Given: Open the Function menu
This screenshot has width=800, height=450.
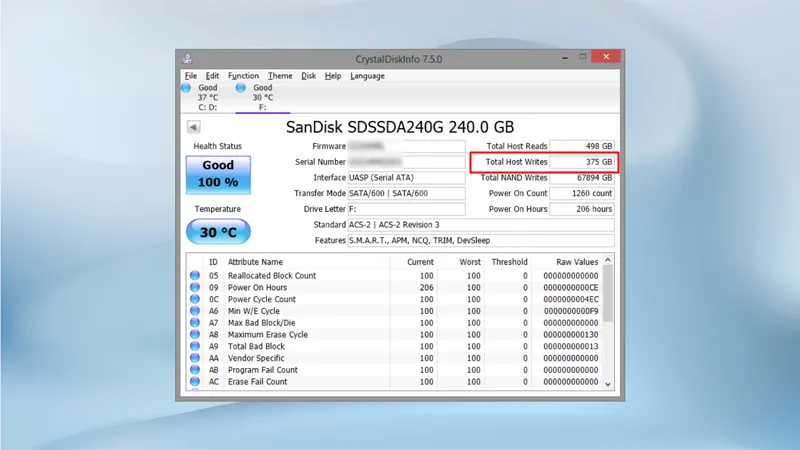Looking at the screenshot, I should [x=243, y=76].
